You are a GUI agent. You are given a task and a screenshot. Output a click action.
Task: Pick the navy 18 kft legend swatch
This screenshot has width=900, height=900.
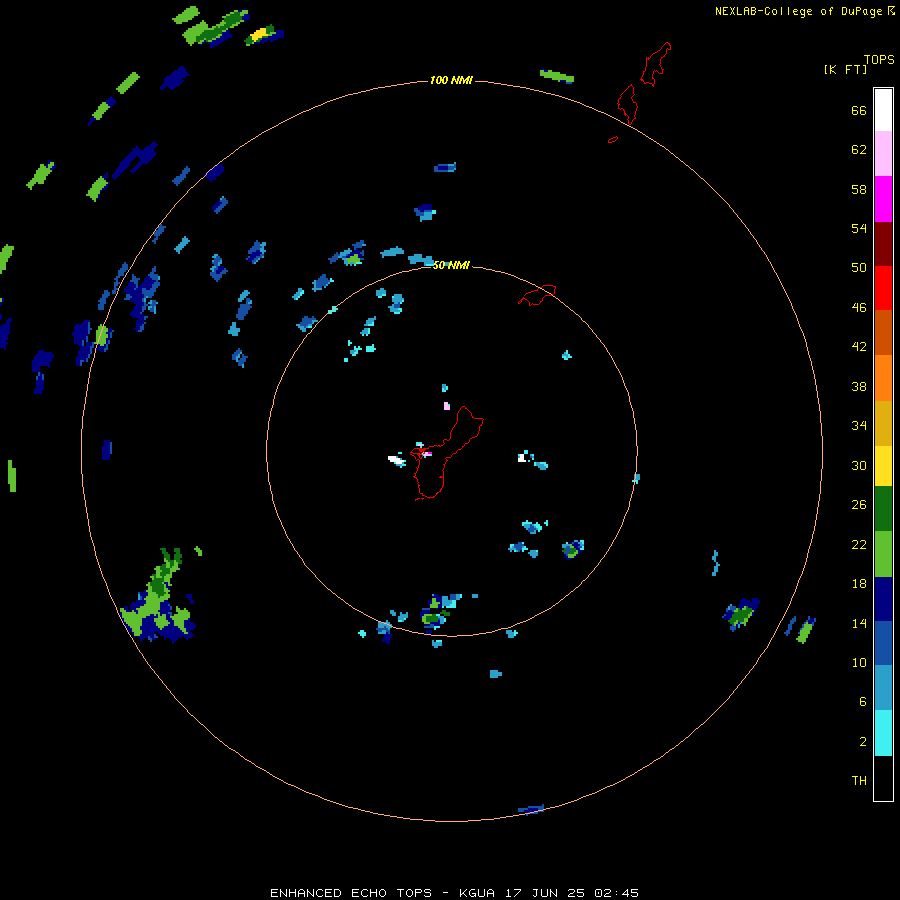point(883,599)
